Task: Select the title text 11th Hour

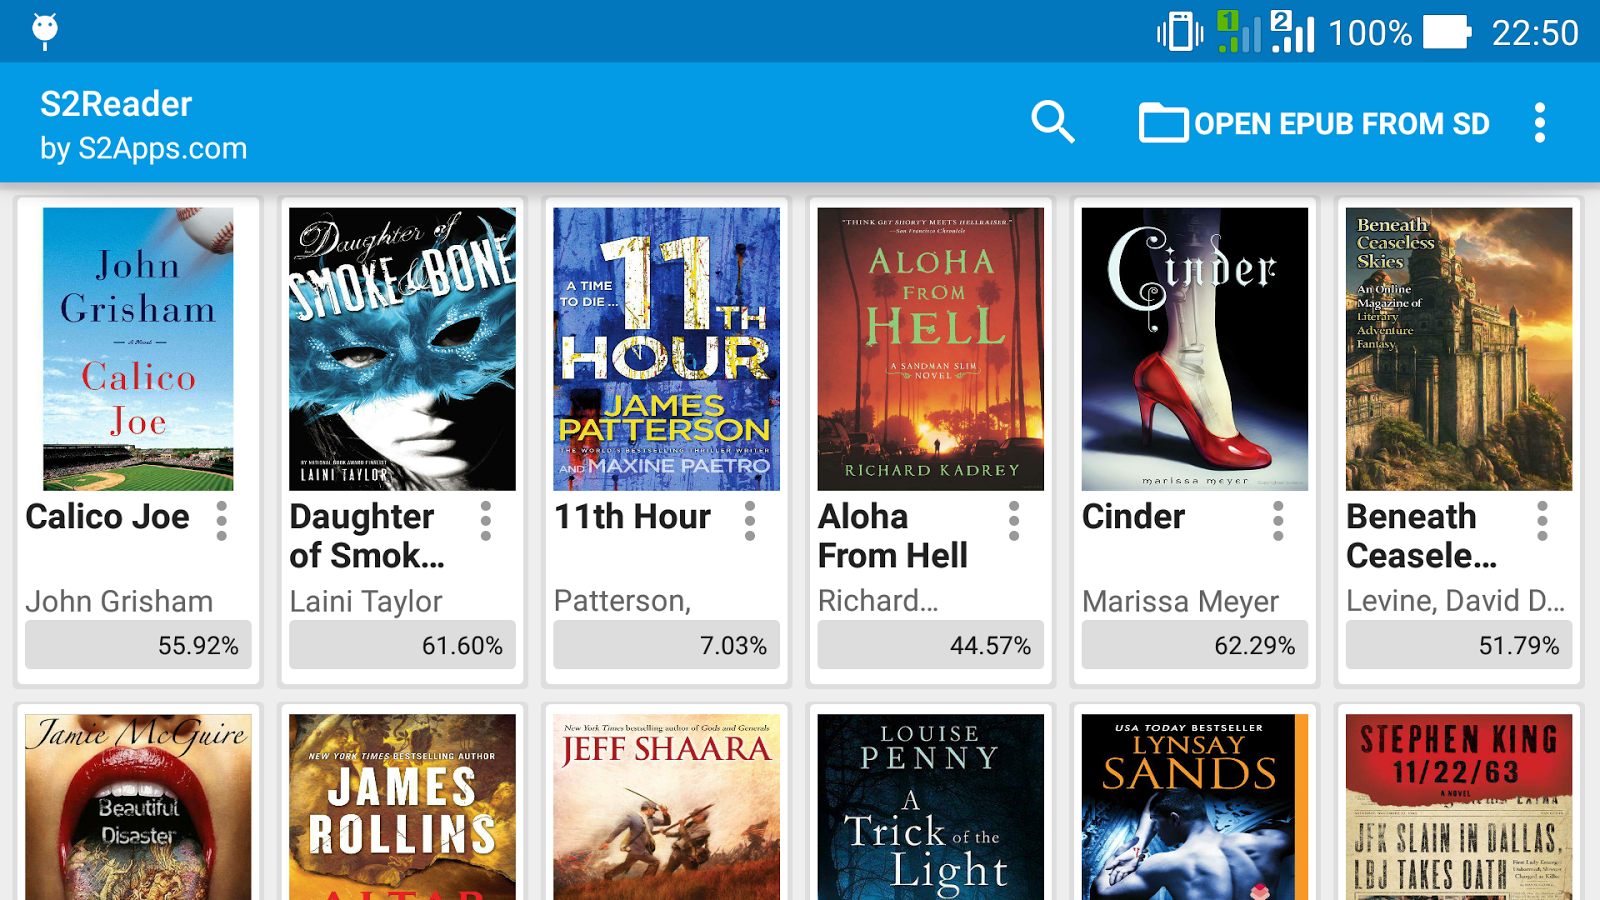Action: pos(632,517)
